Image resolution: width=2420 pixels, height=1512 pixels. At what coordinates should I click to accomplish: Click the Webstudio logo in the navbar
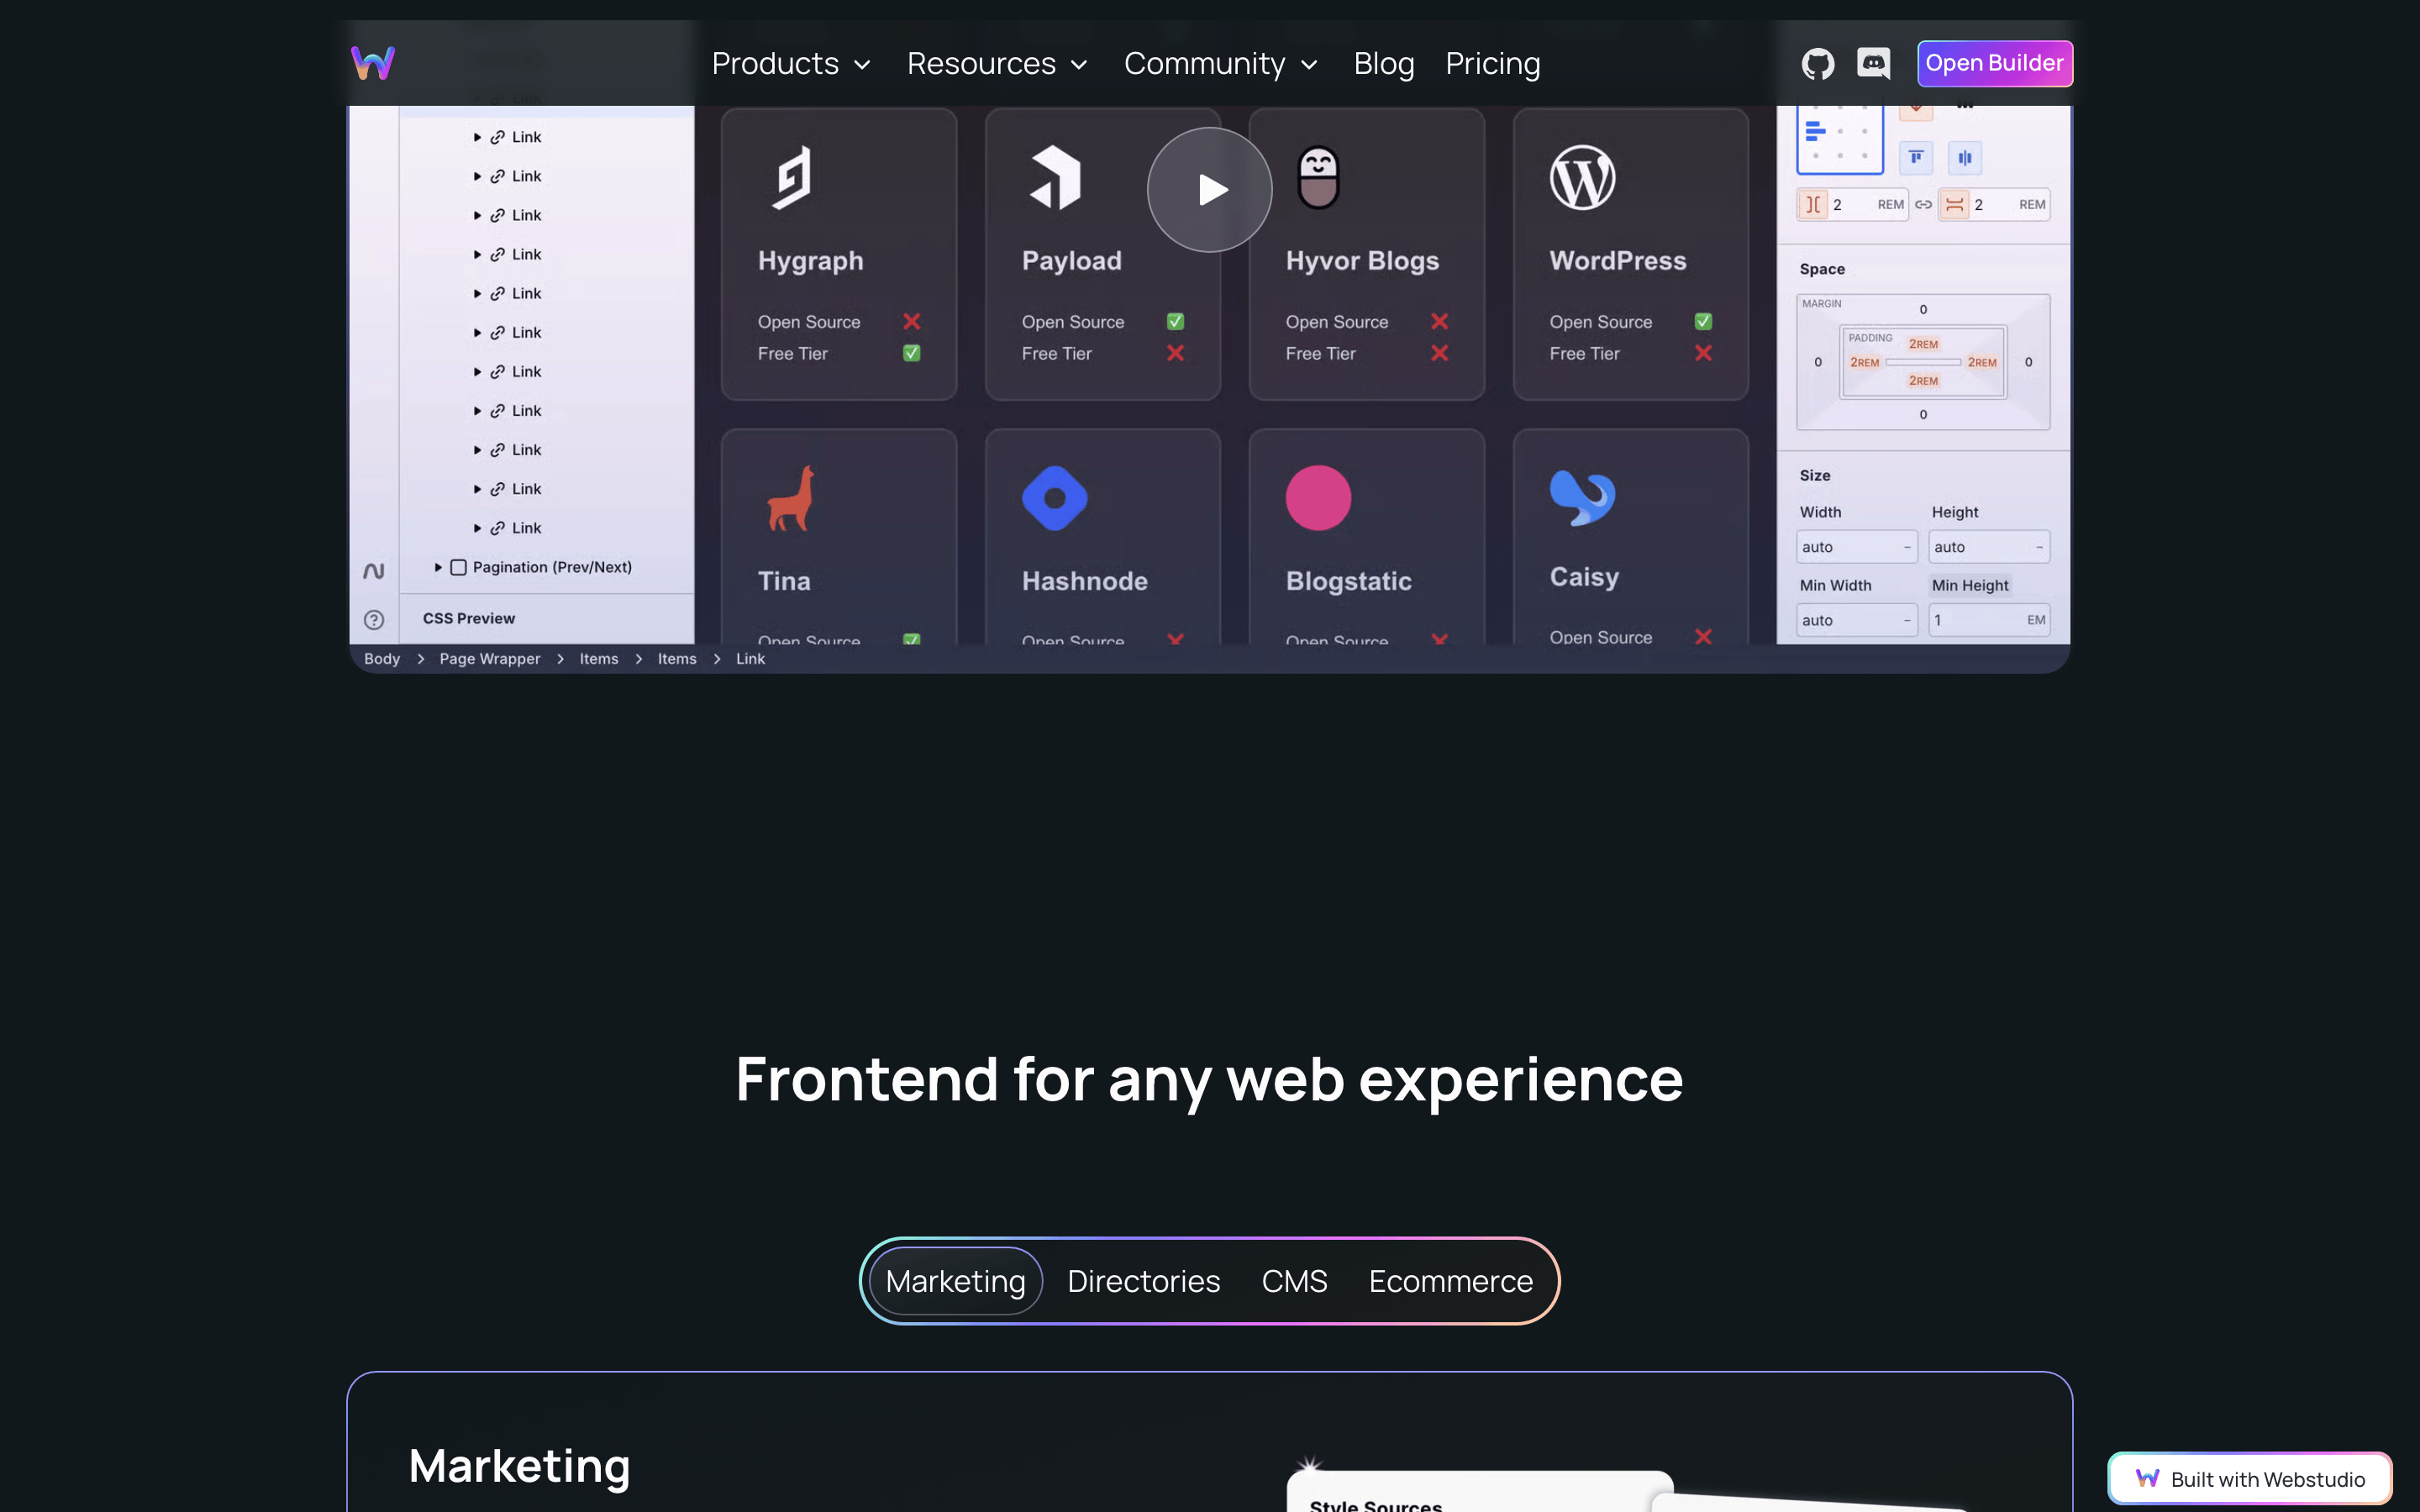tap(373, 63)
